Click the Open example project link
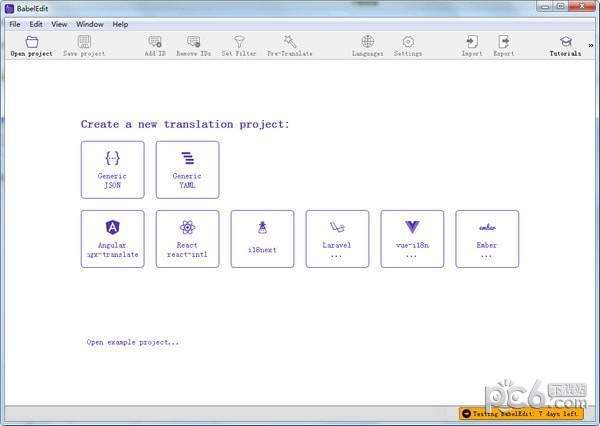Viewport: 600px width, 426px height. pyautogui.click(x=133, y=342)
